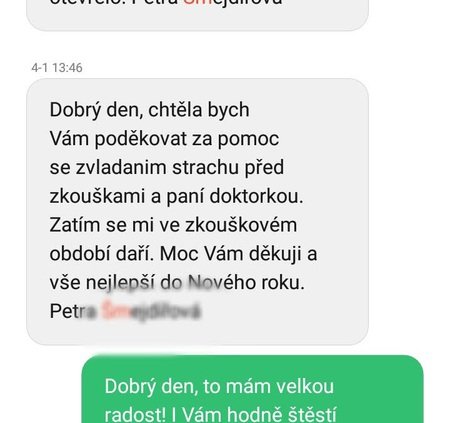Click the word "doktorkou" in grey message
Viewport: 450px width, 423px height.
click(x=256, y=196)
